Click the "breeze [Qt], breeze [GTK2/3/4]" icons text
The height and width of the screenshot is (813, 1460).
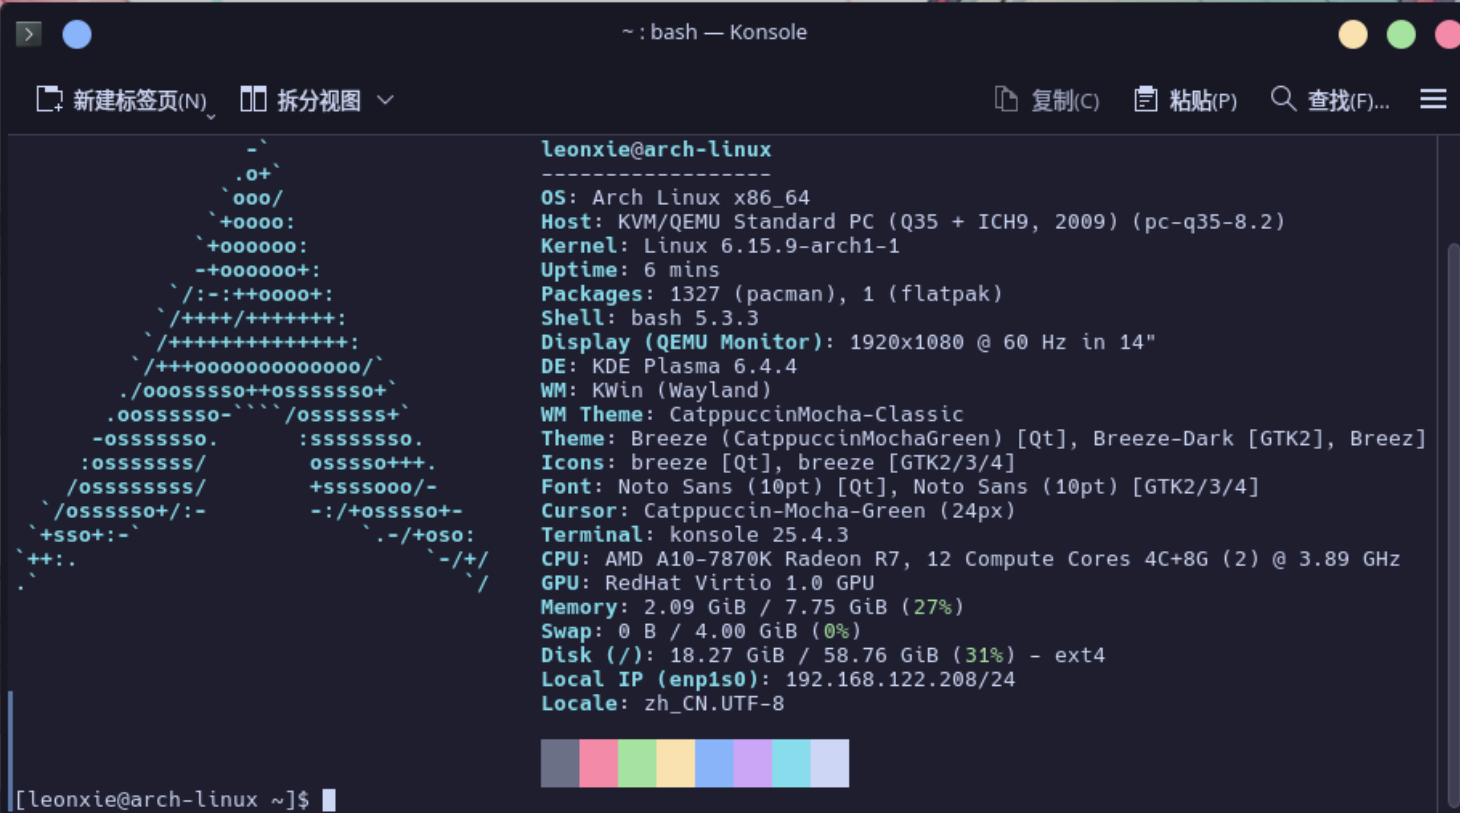pyautogui.click(x=822, y=462)
